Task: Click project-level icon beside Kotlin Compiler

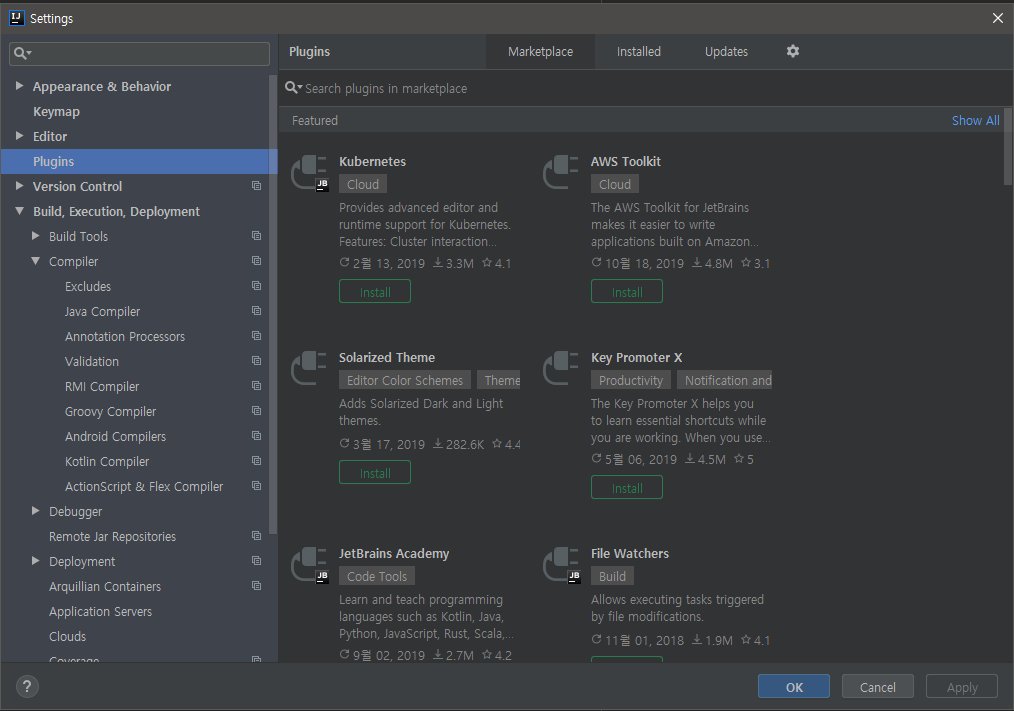Action: pos(256,461)
